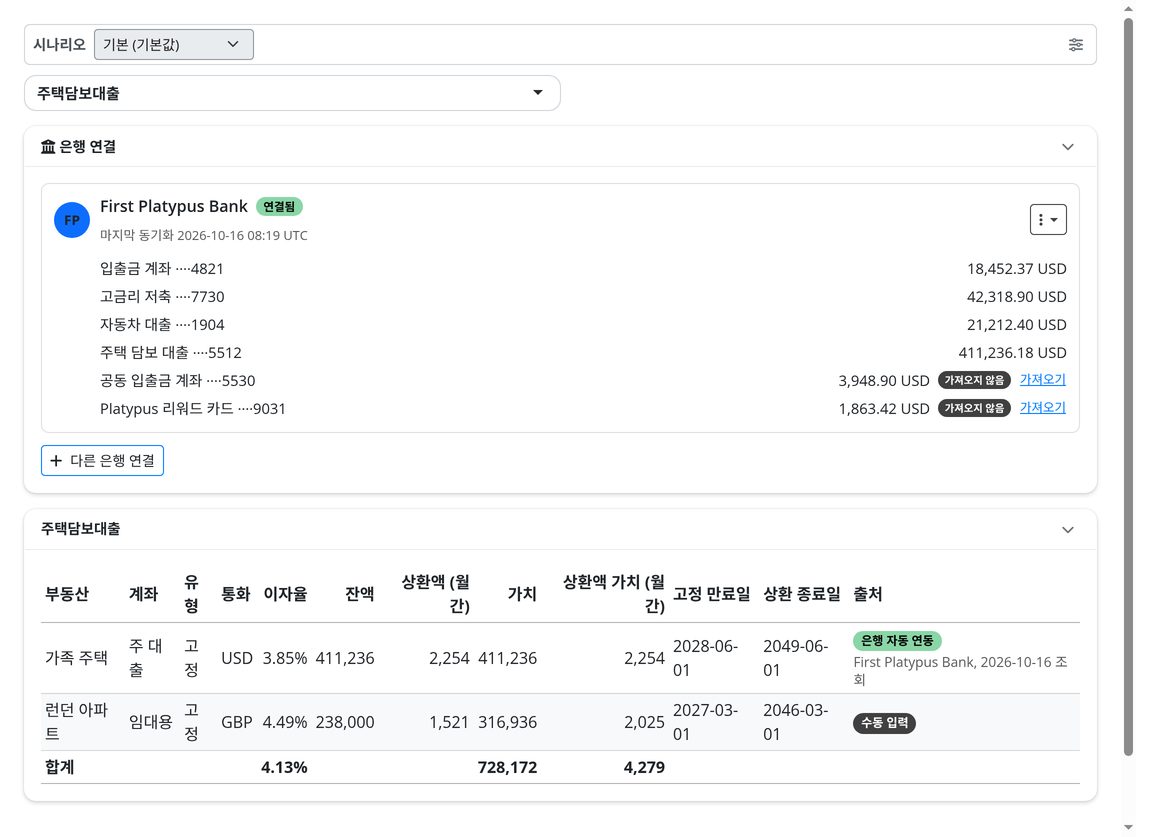1160x837 pixels.
Task: Open the 주택담보대출 selector dropdown
Action: click(292, 93)
